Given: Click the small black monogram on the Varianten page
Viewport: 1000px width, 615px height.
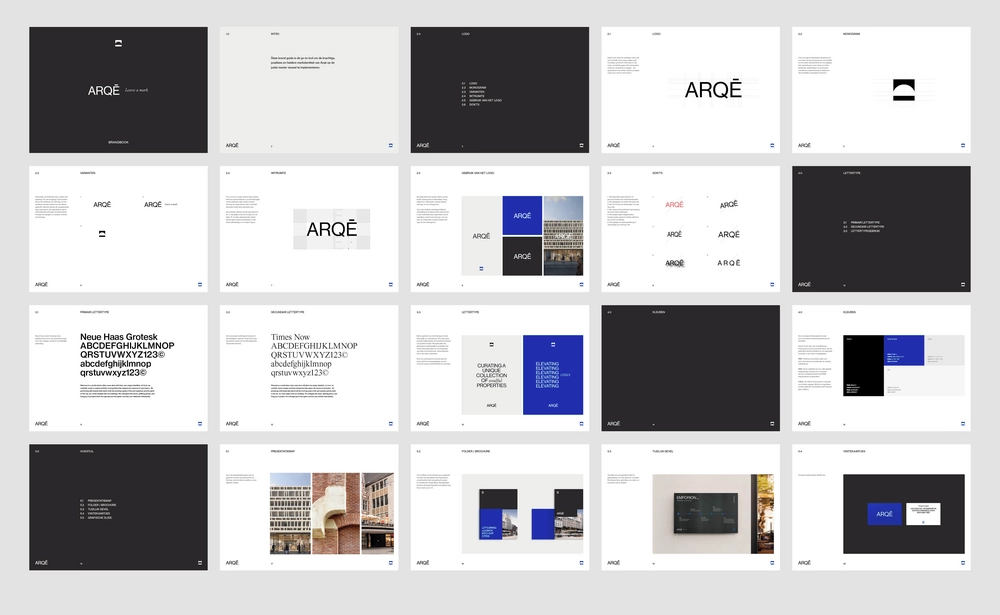Looking at the screenshot, I should (101, 234).
